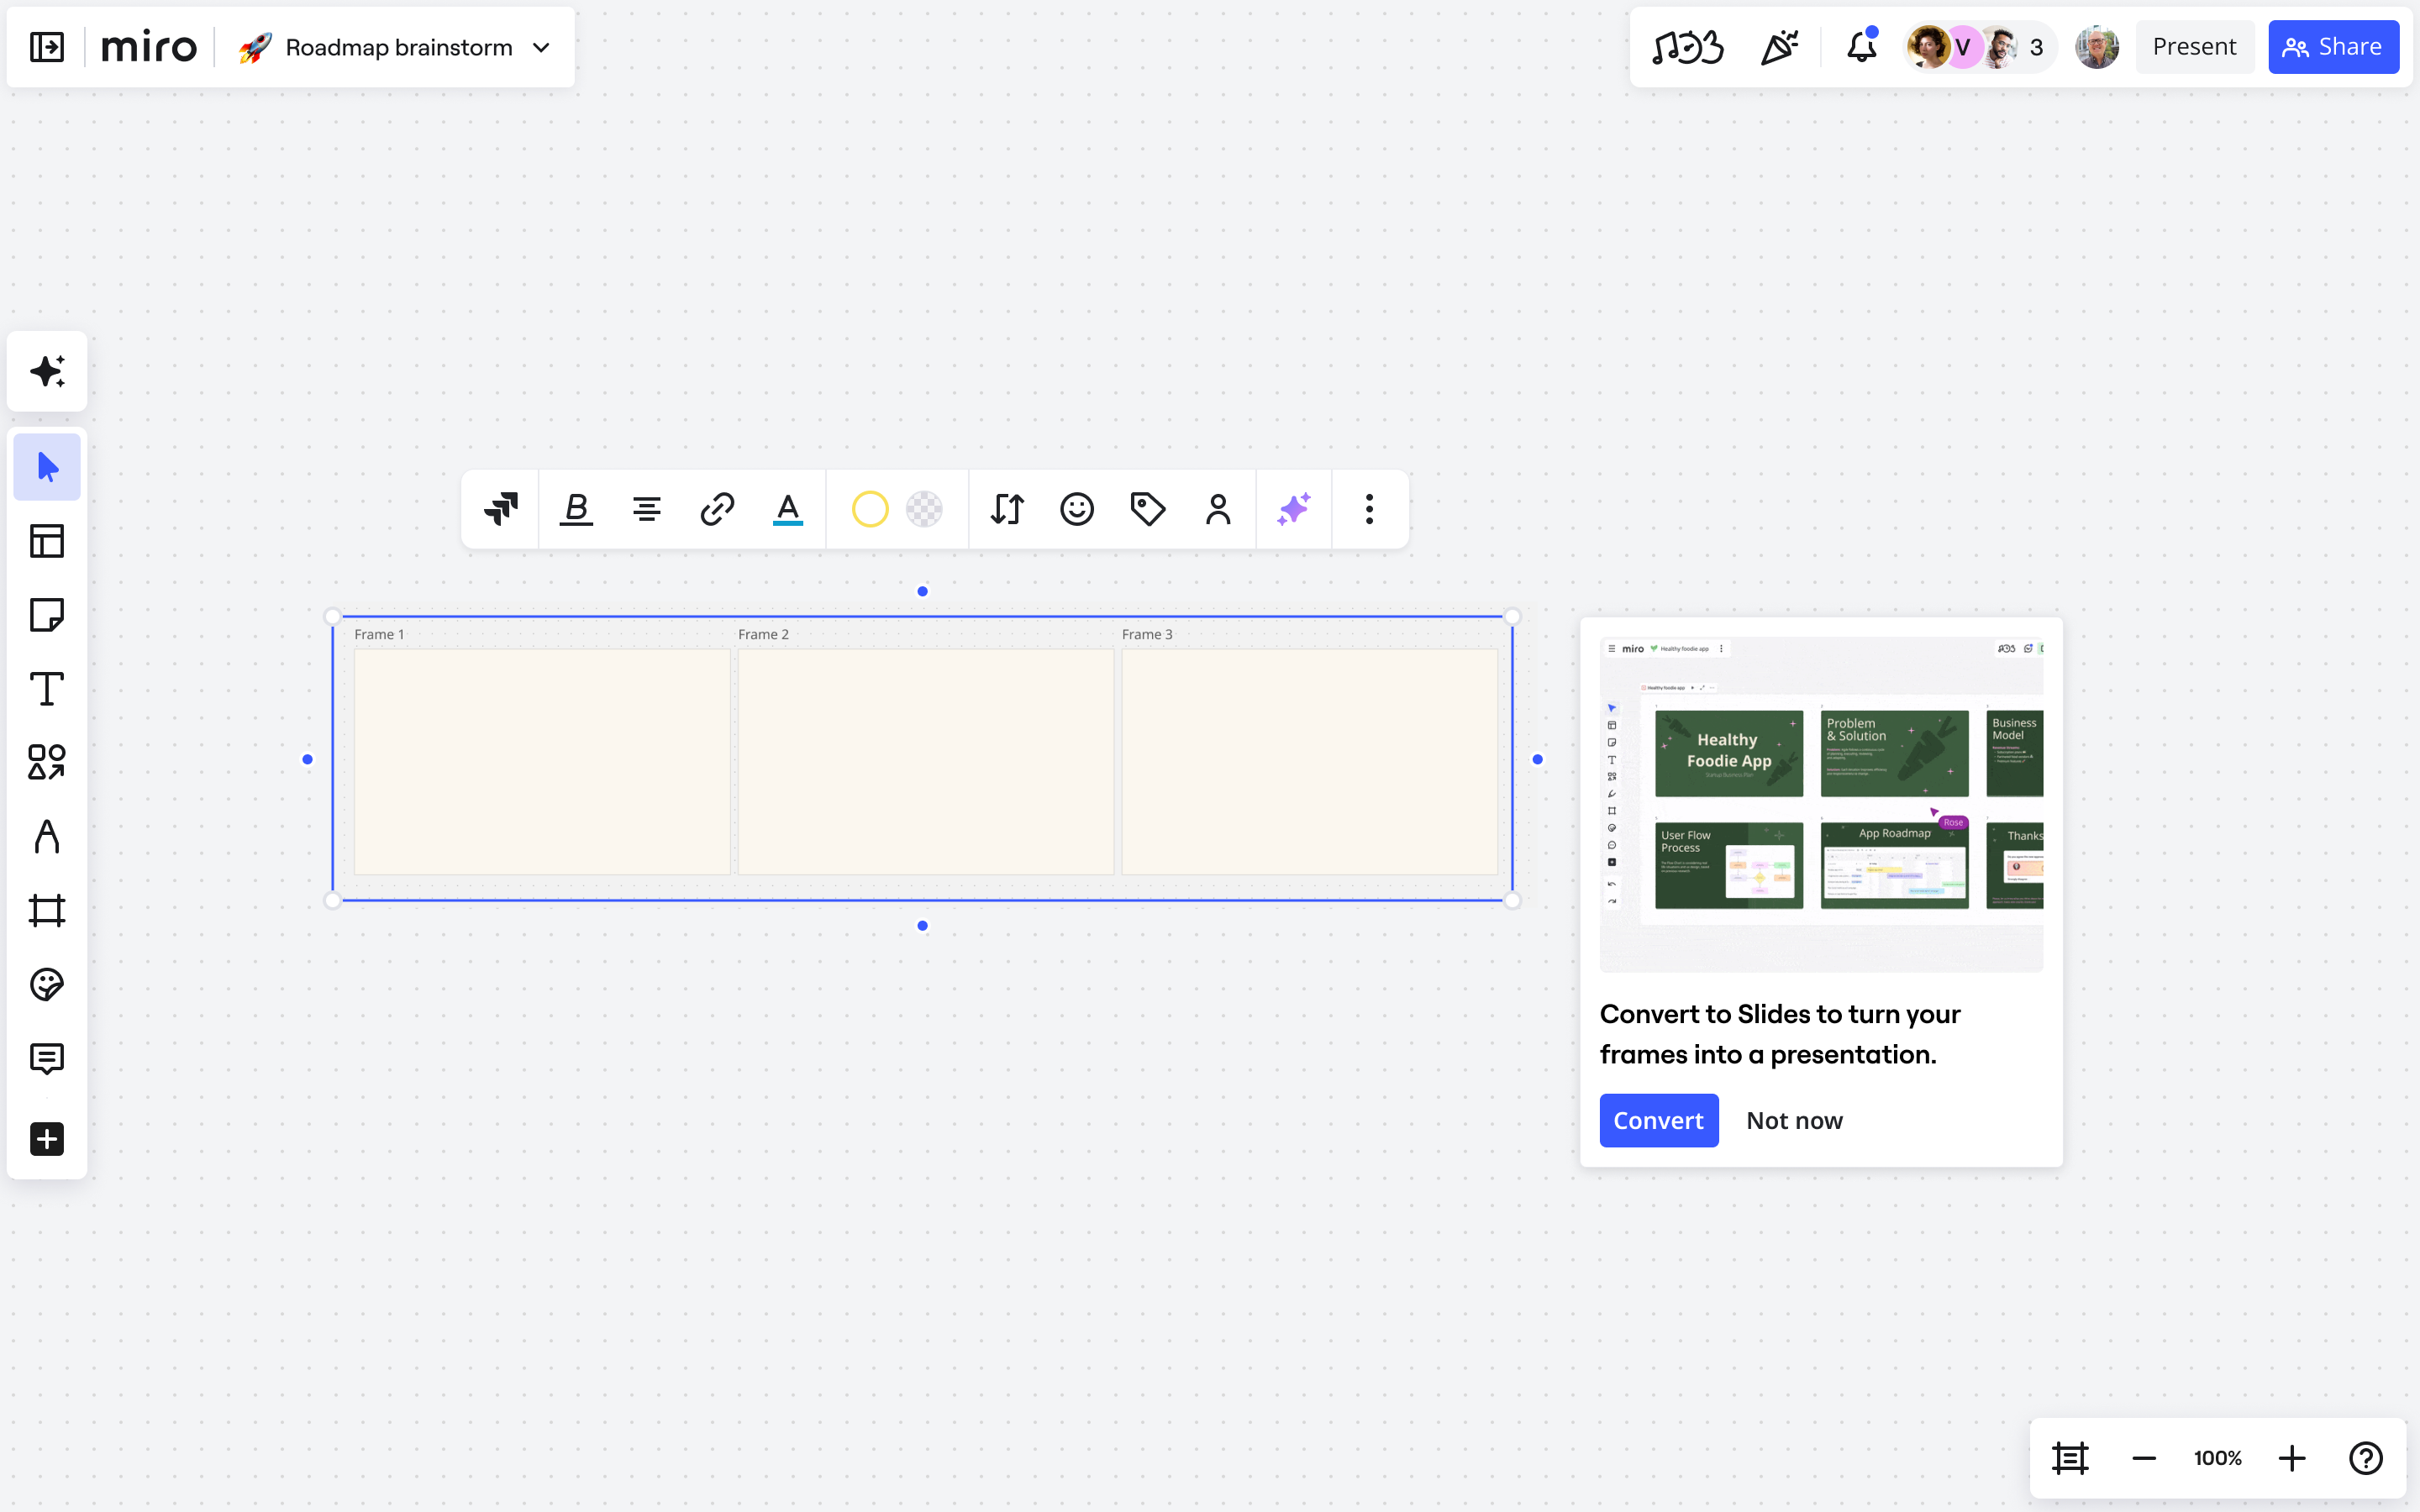Open the Templates tool

[47, 541]
